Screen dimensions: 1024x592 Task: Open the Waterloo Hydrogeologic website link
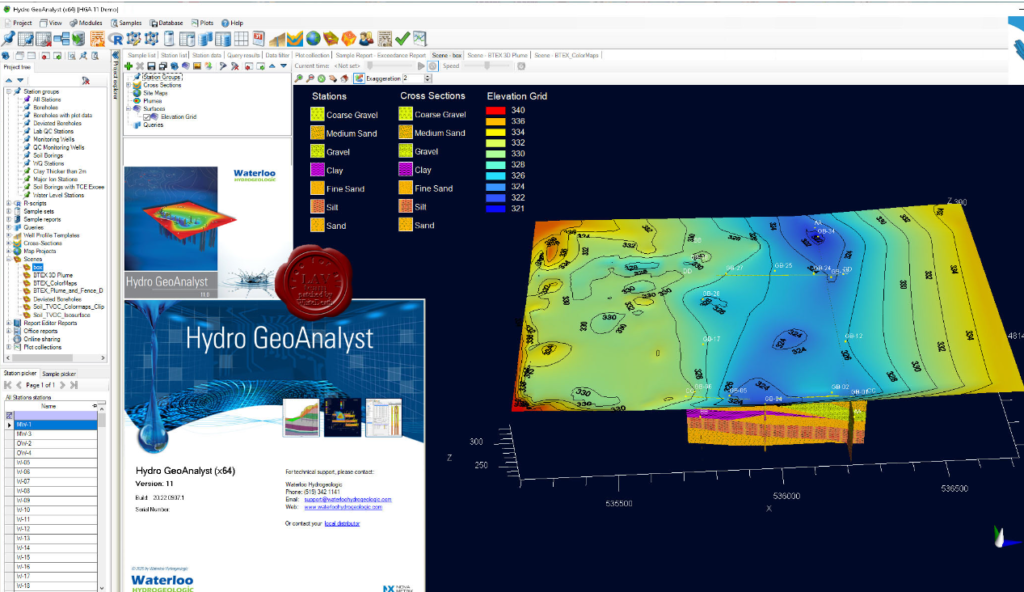coord(343,507)
